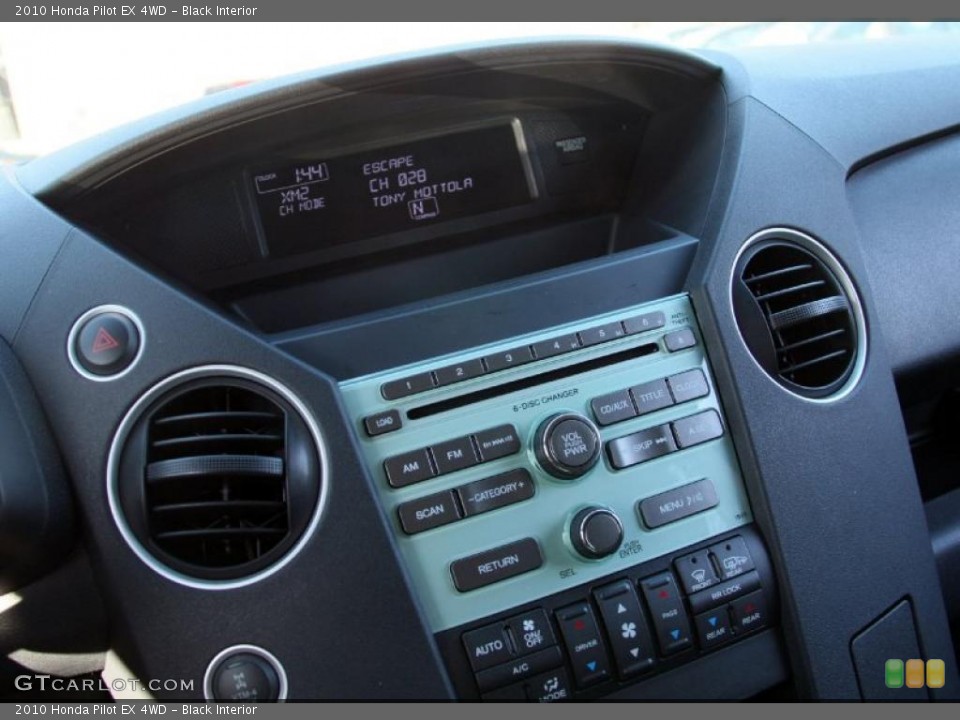960x720 pixels.
Task: Push the RETURN button
Action: 497,564
